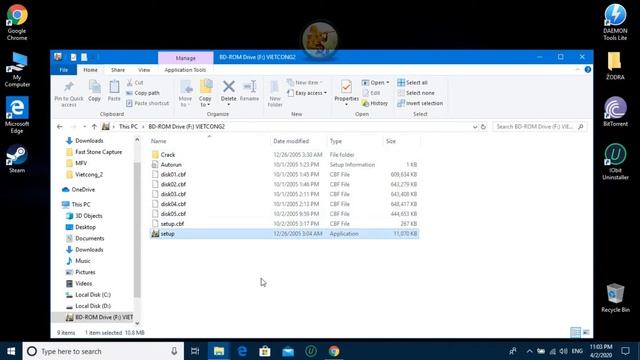Switch to the Home ribbon tab
This screenshot has width=640, height=360.
click(x=90, y=70)
